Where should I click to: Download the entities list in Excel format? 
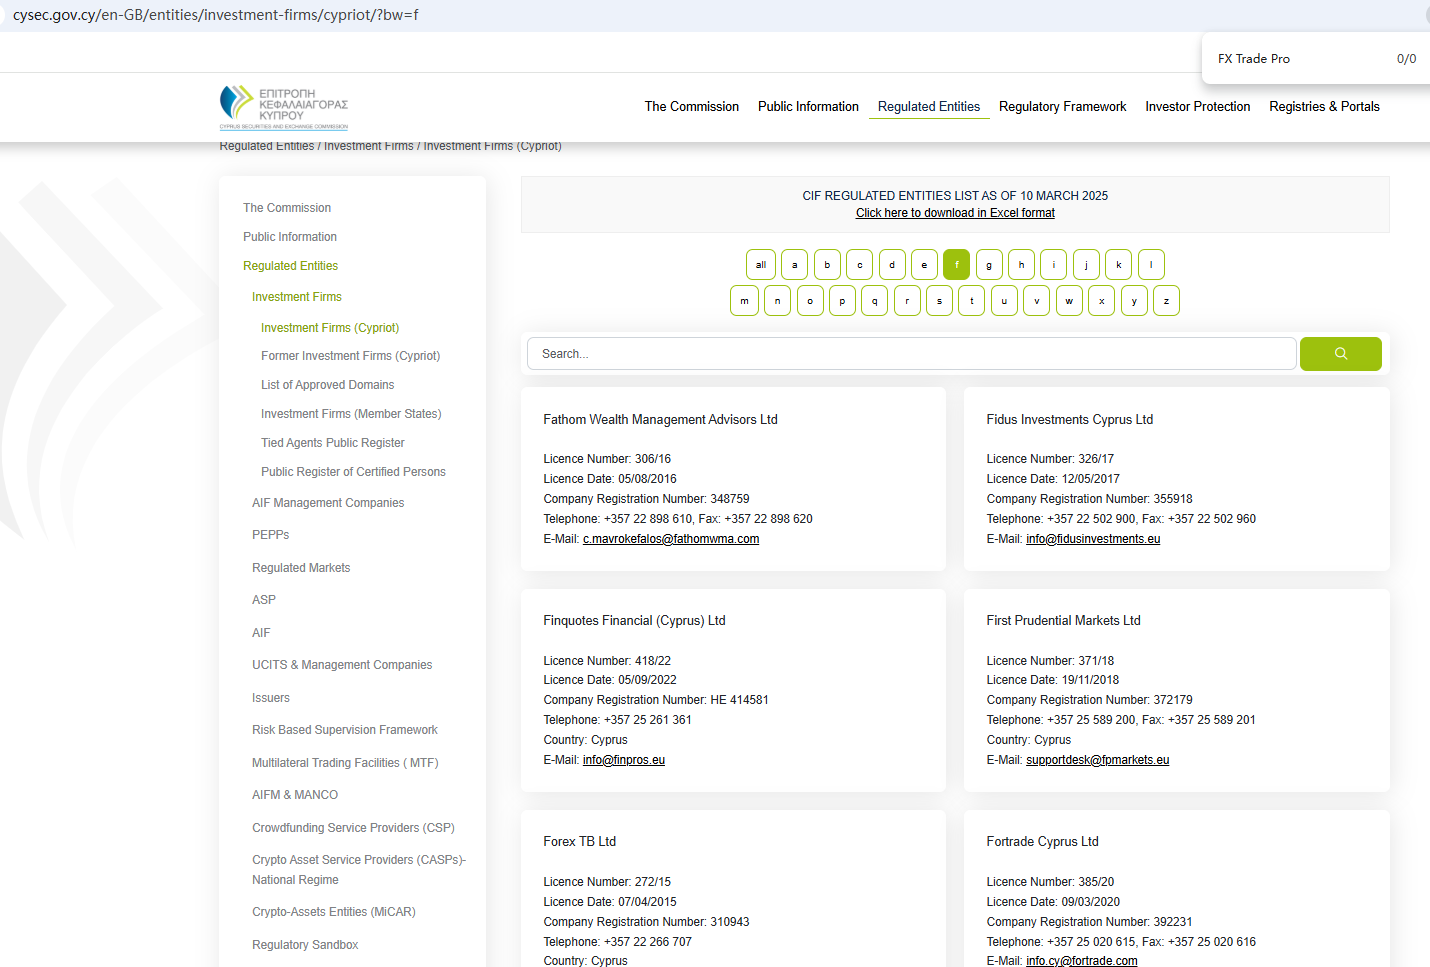955,213
